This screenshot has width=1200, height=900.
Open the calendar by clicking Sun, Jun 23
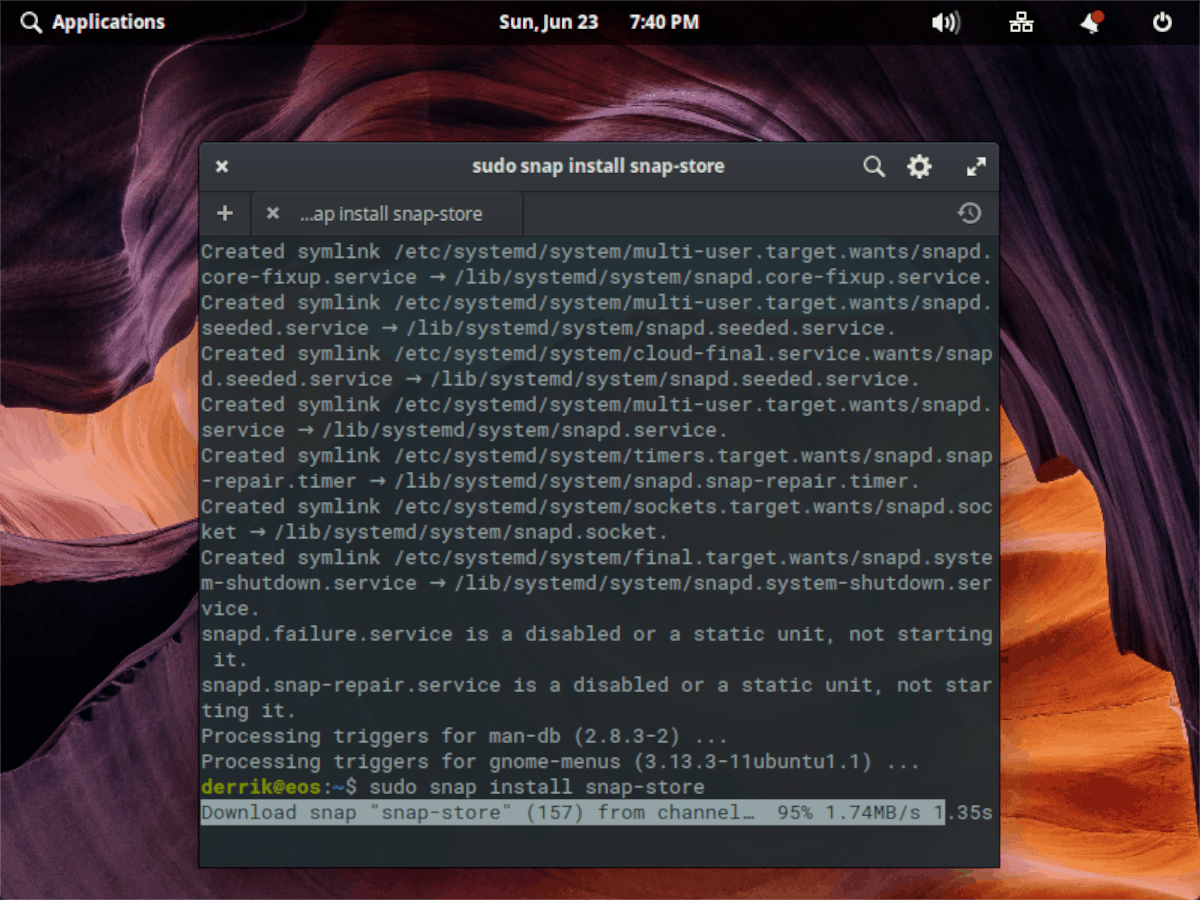pyautogui.click(x=549, y=21)
